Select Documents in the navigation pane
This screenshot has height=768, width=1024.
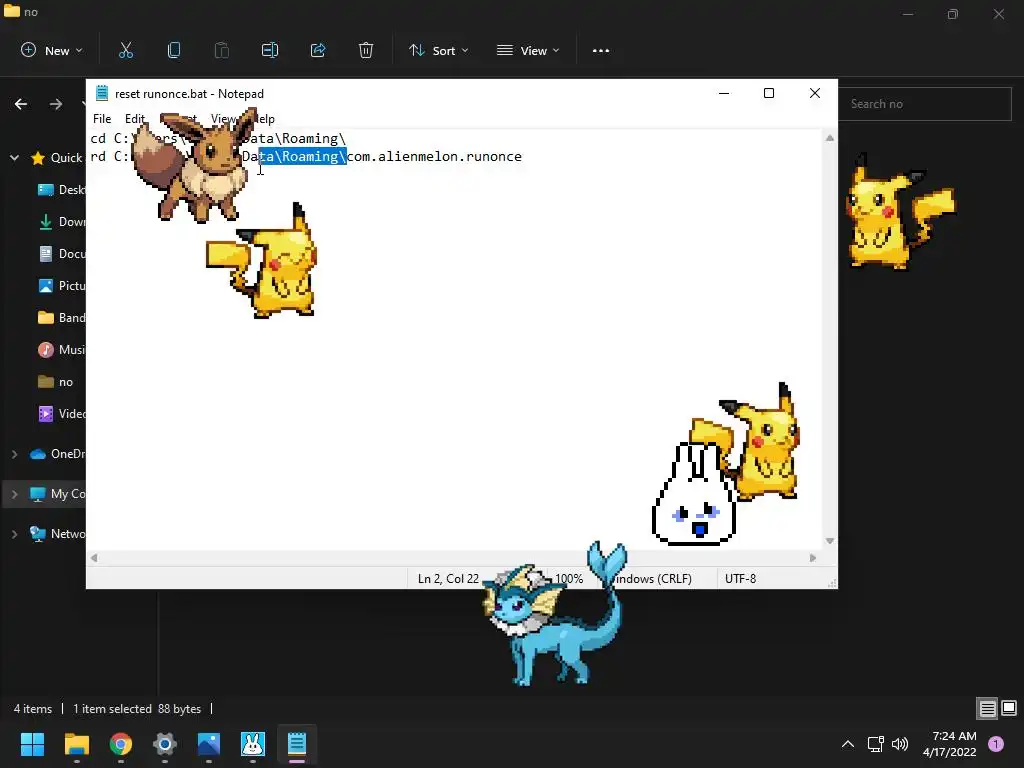click(61, 253)
